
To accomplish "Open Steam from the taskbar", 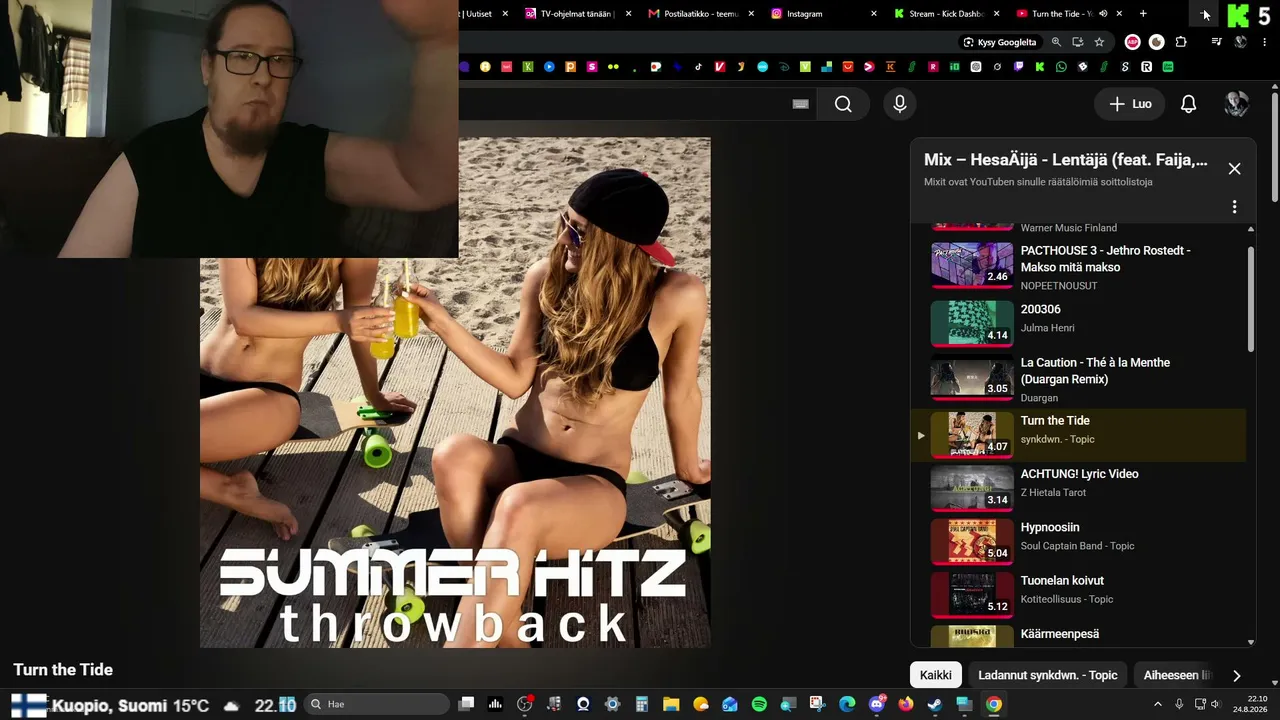I will tap(935, 704).
